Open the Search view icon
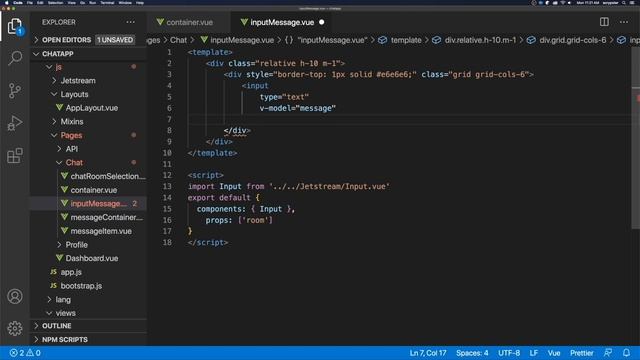This screenshot has width=640, height=360. (x=15, y=58)
